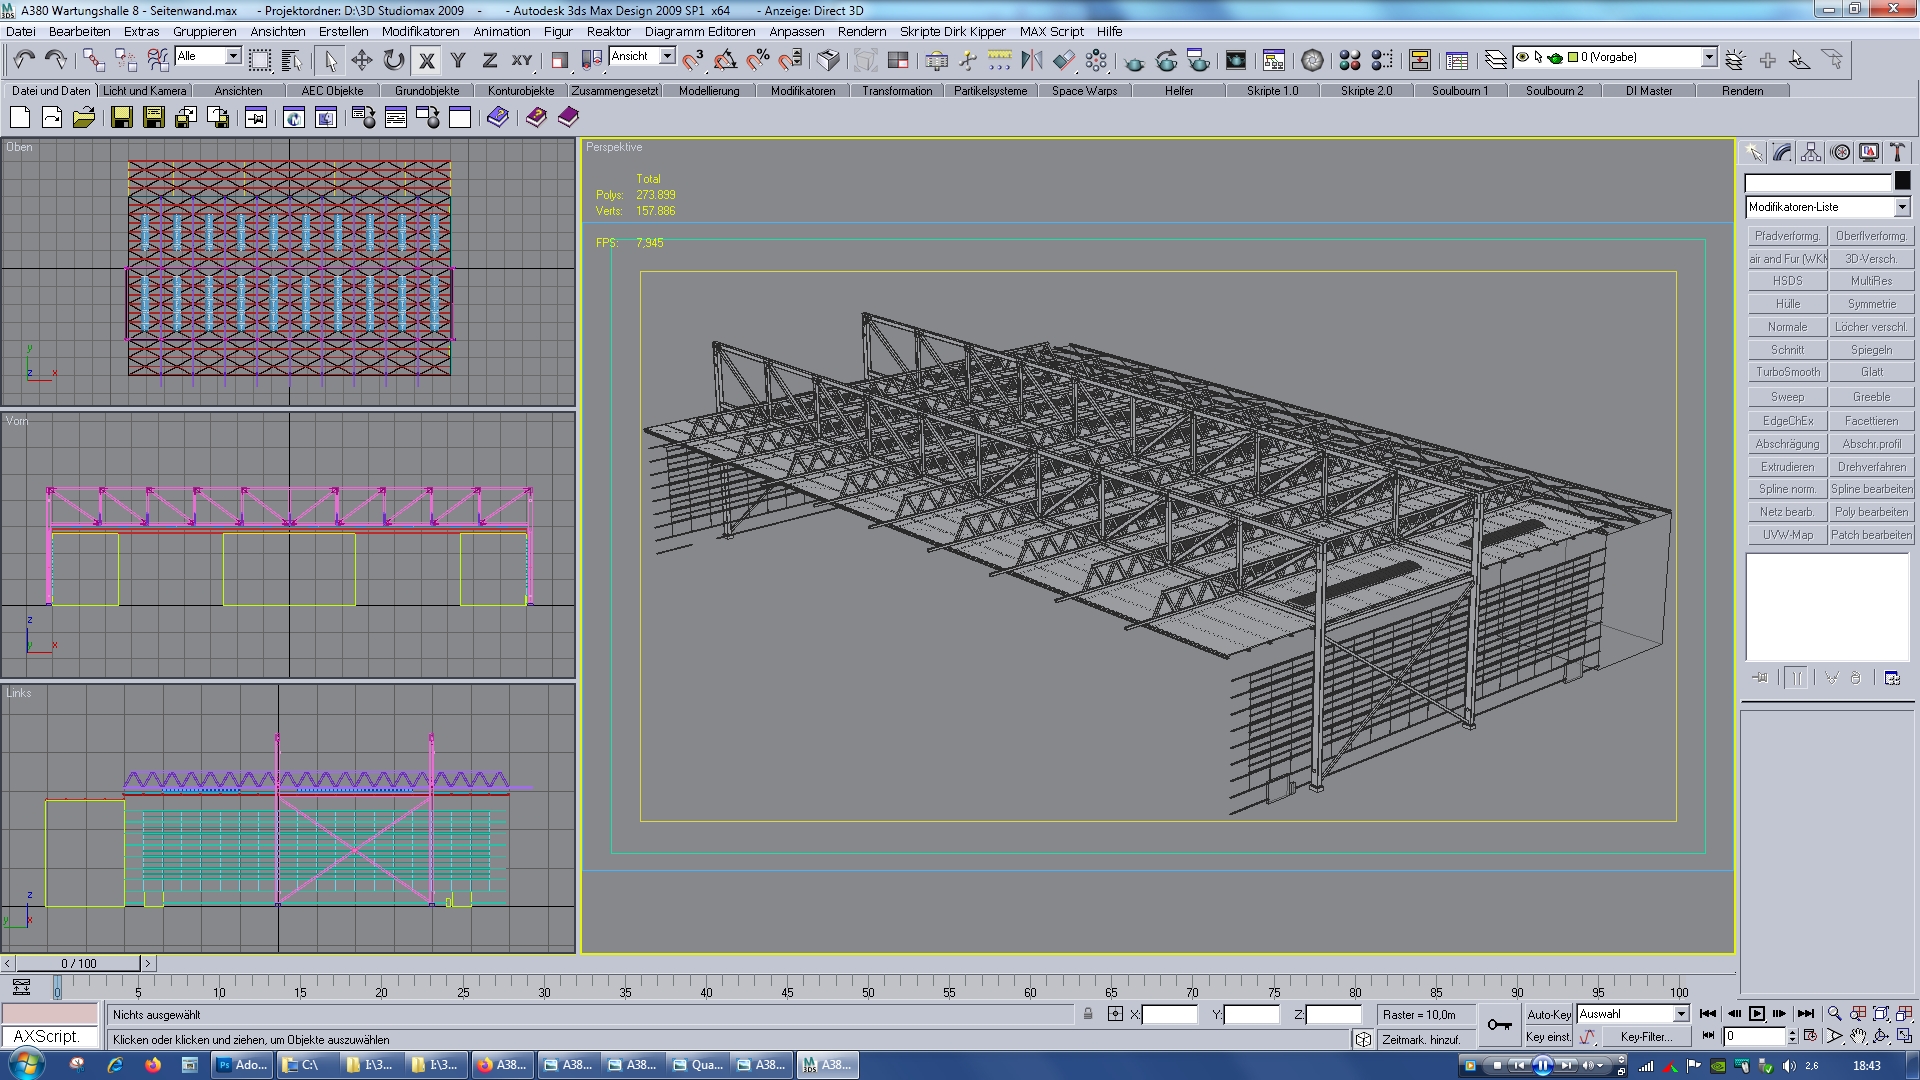Viewport: 1920px width, 1080px height.
Task: Open the Hierarchy command panel tab
Action: tap(1811, 152)
